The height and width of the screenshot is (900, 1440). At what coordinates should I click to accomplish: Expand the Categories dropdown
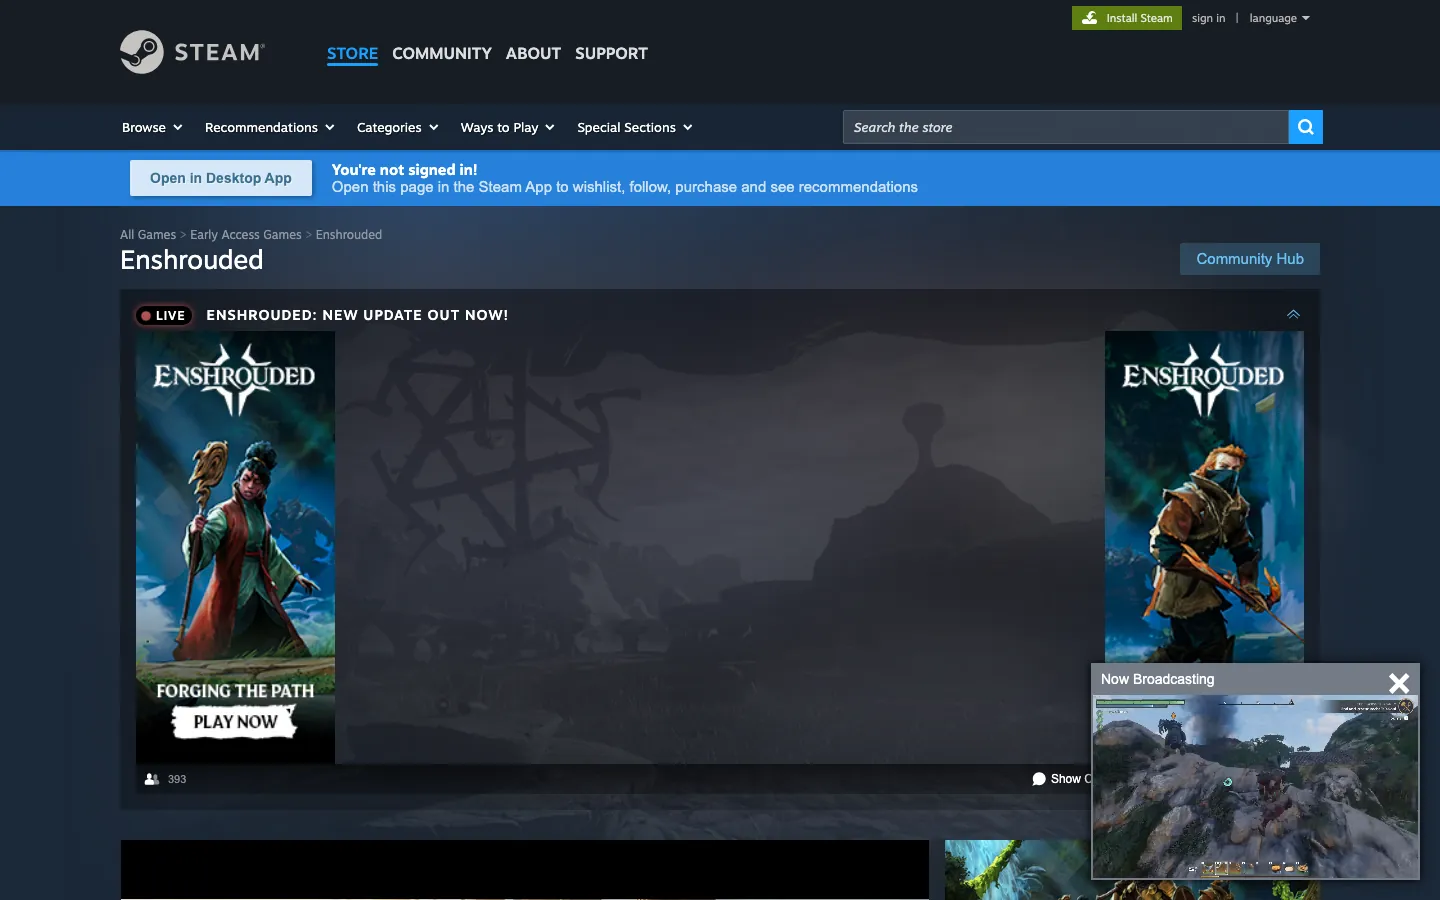click(397, 127)
